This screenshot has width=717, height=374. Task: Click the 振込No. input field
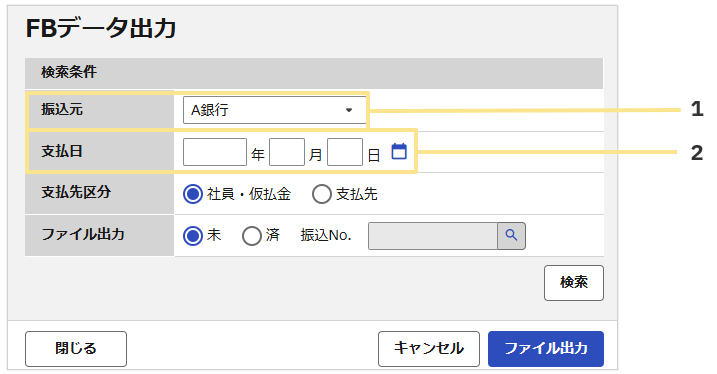click(433, 236)
